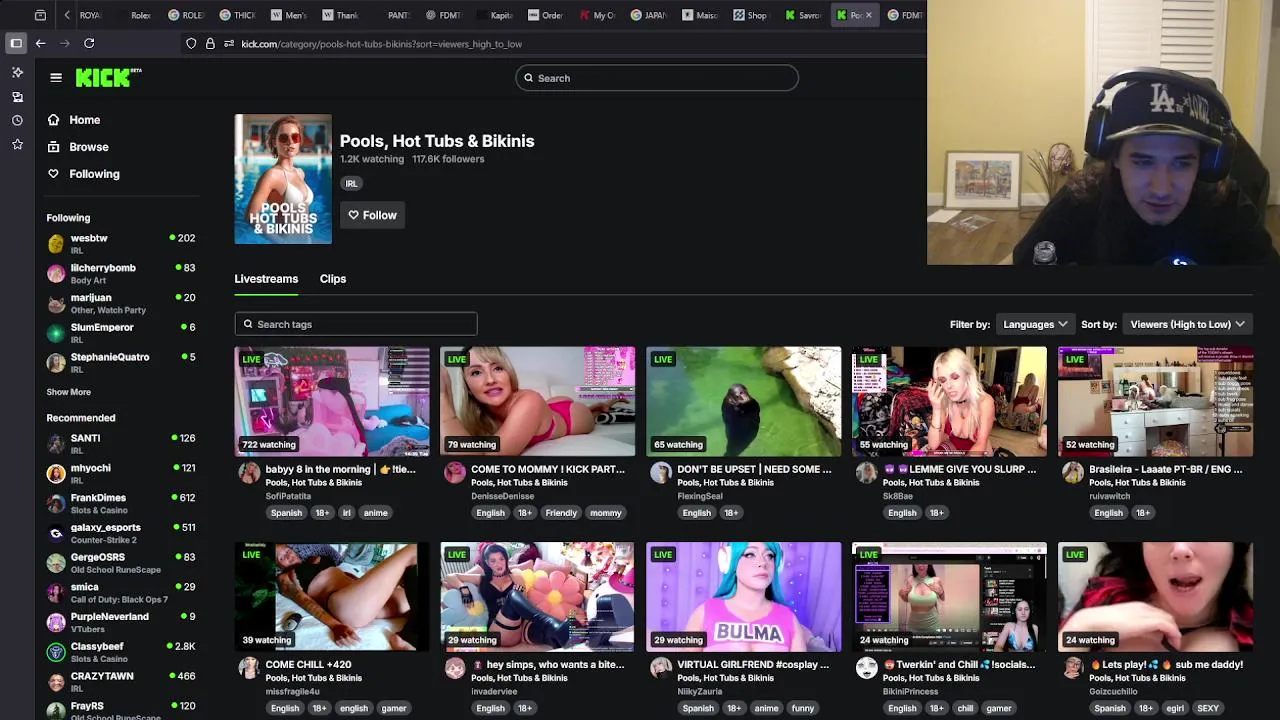Click DenisseDenisse streamer avatar
This screenshot has height=720, width=1280.
tap(455, 473)
